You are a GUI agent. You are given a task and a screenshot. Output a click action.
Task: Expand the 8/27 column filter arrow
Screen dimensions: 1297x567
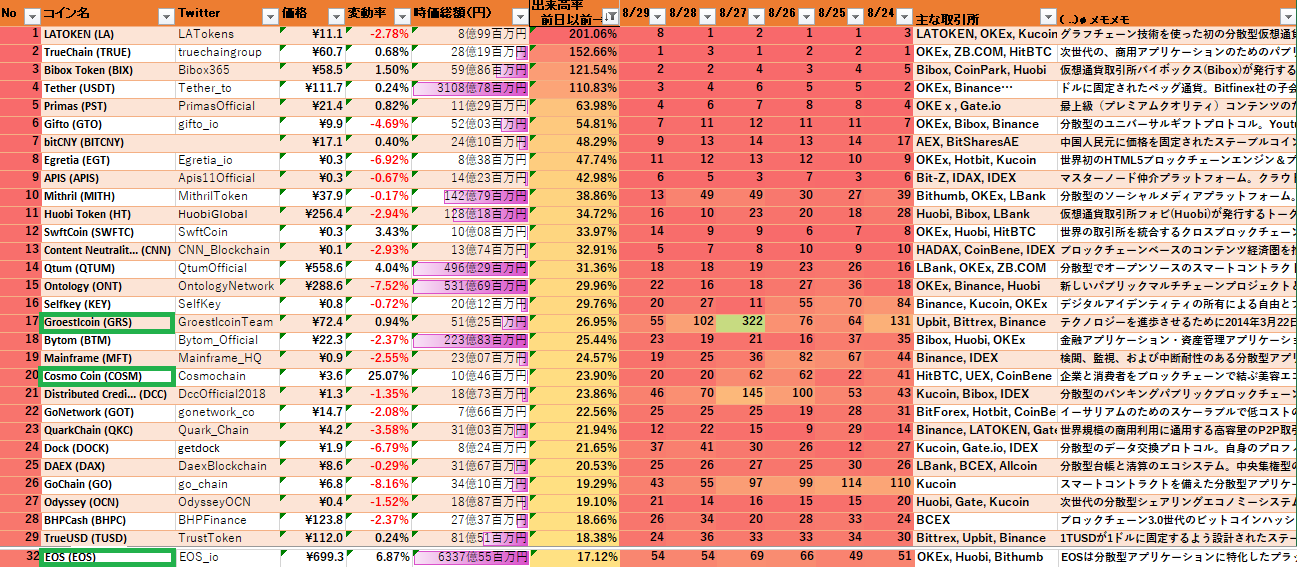[x=758, y=17]
